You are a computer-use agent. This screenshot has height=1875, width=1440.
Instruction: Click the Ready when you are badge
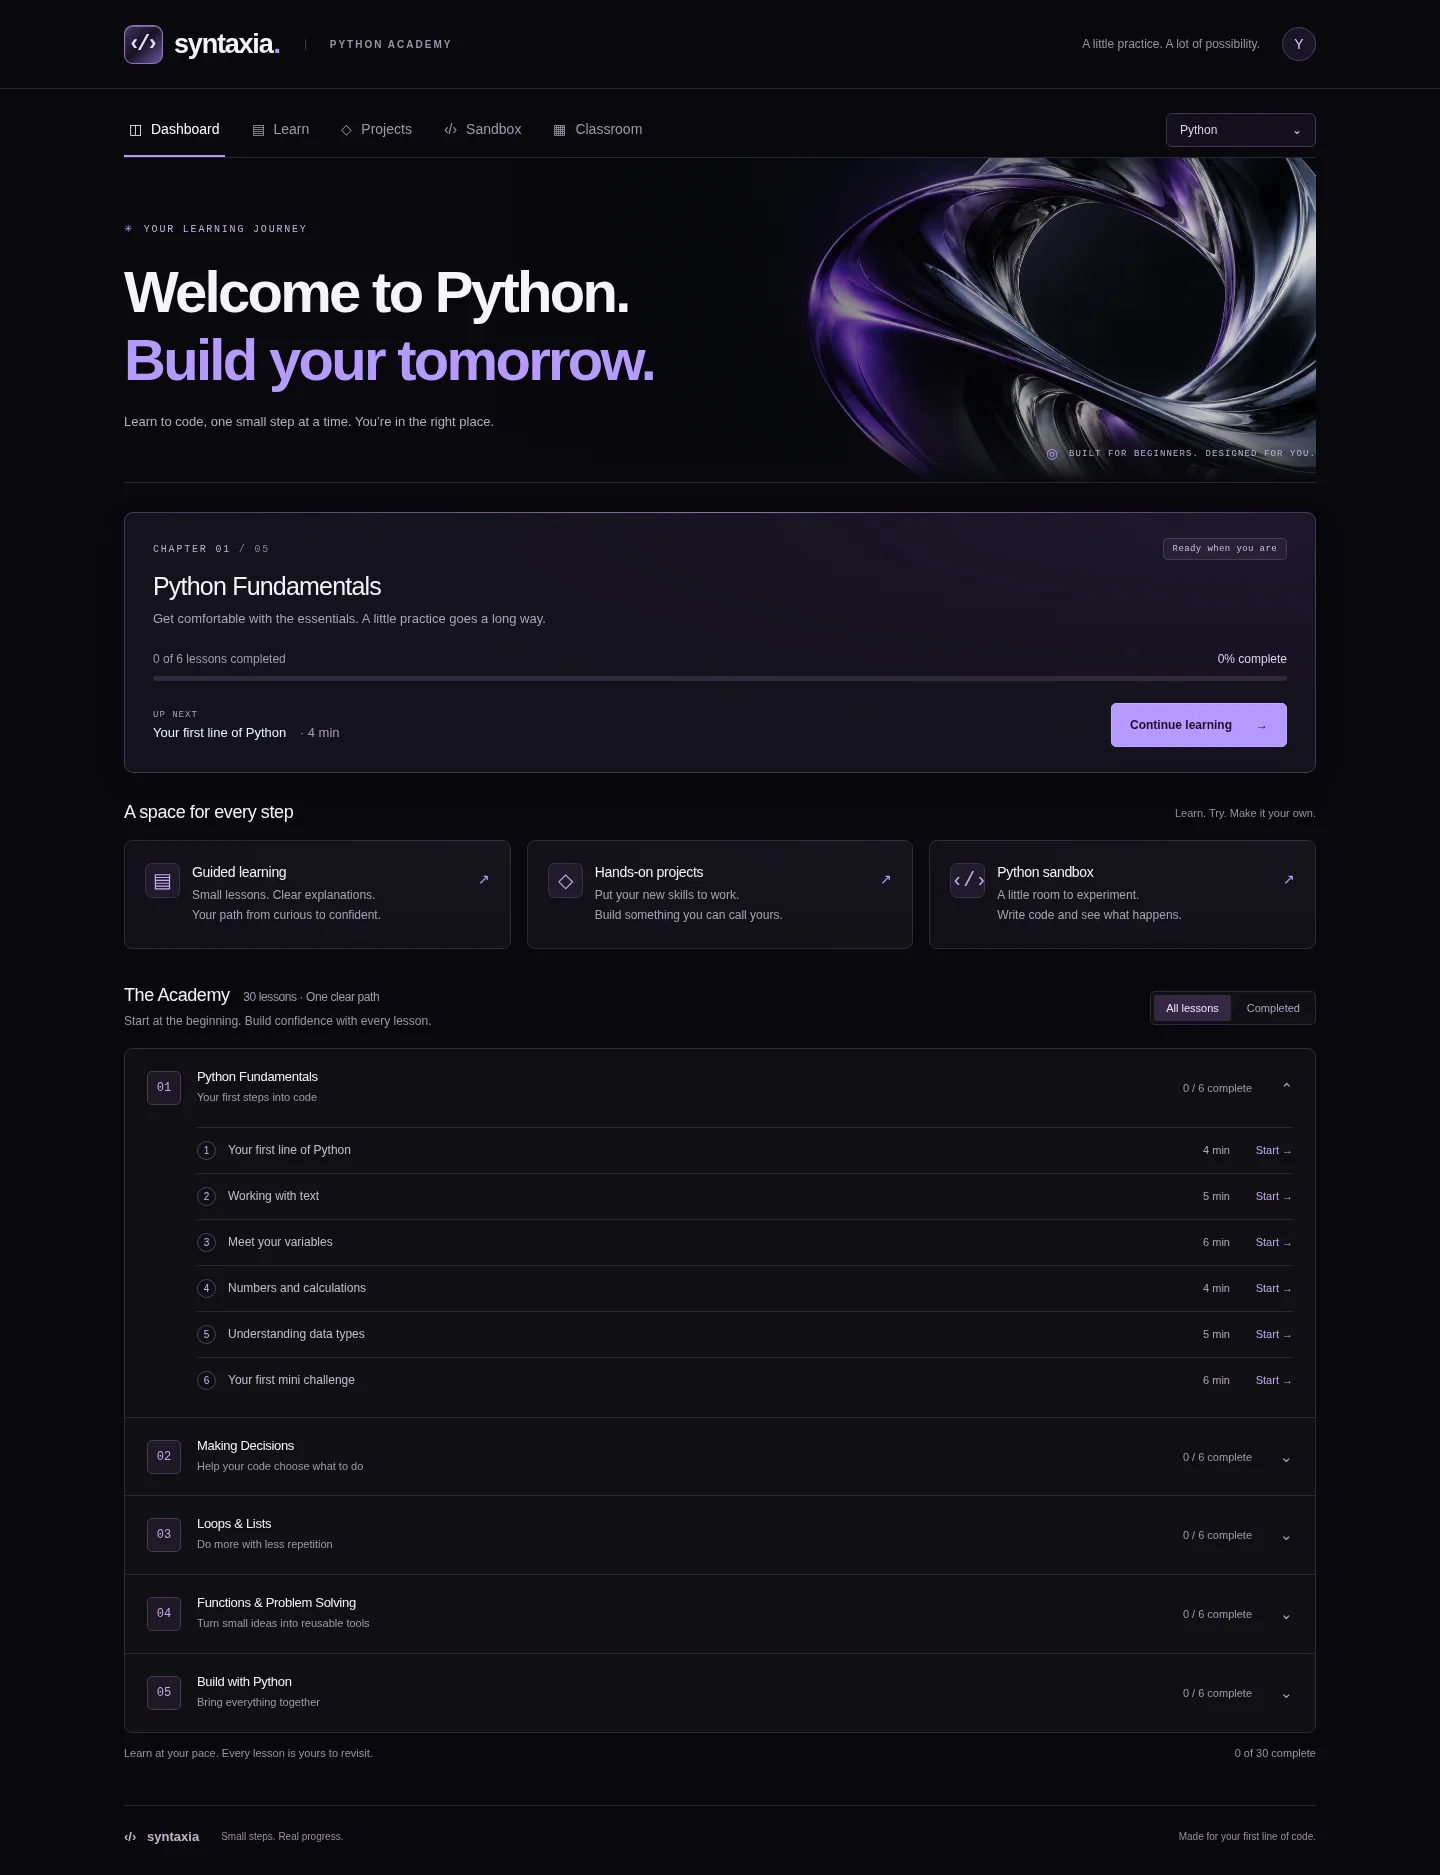tap(1224, 549)
